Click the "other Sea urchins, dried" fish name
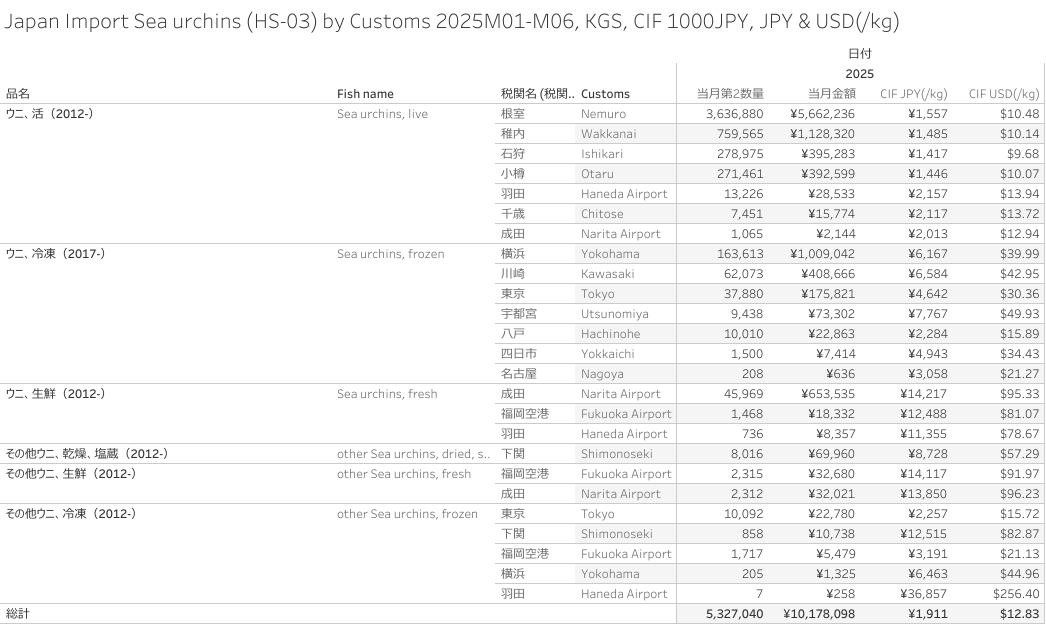 (x=414, y=454)
